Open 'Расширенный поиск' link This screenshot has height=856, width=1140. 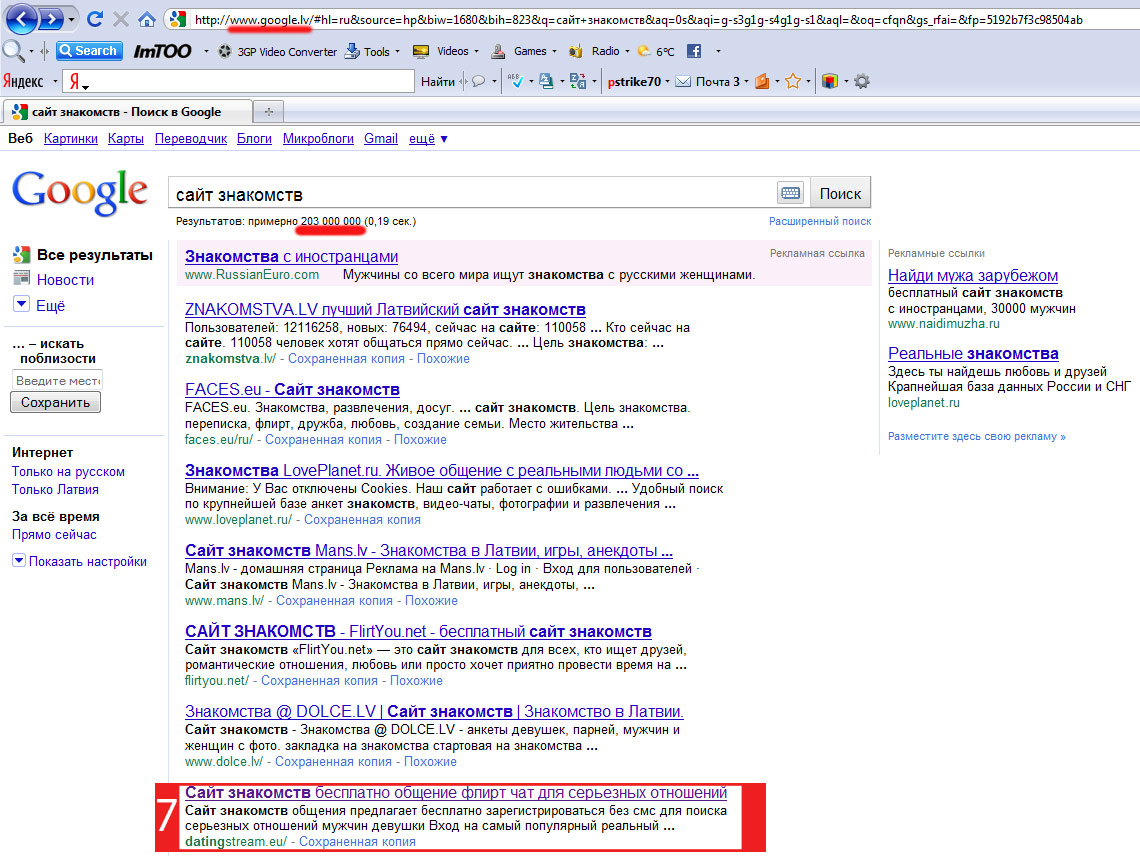(819, 221)
